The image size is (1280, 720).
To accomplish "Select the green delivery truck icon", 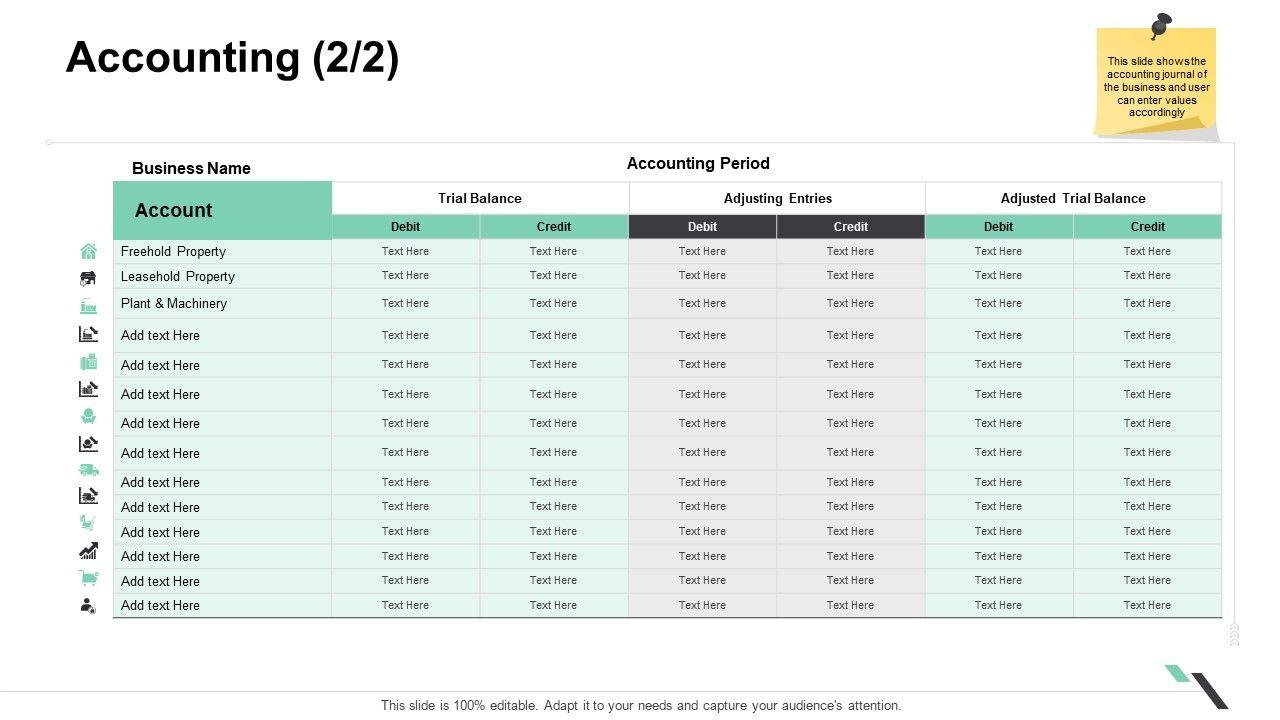I will click(88, 469).
